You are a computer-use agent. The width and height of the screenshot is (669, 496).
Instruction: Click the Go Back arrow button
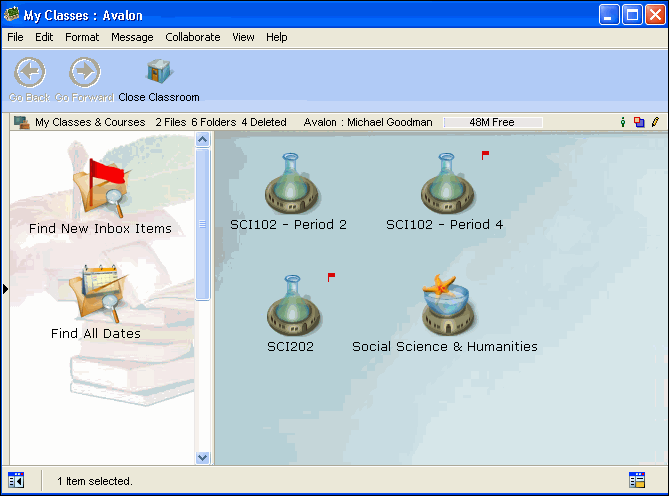(30, 73)
